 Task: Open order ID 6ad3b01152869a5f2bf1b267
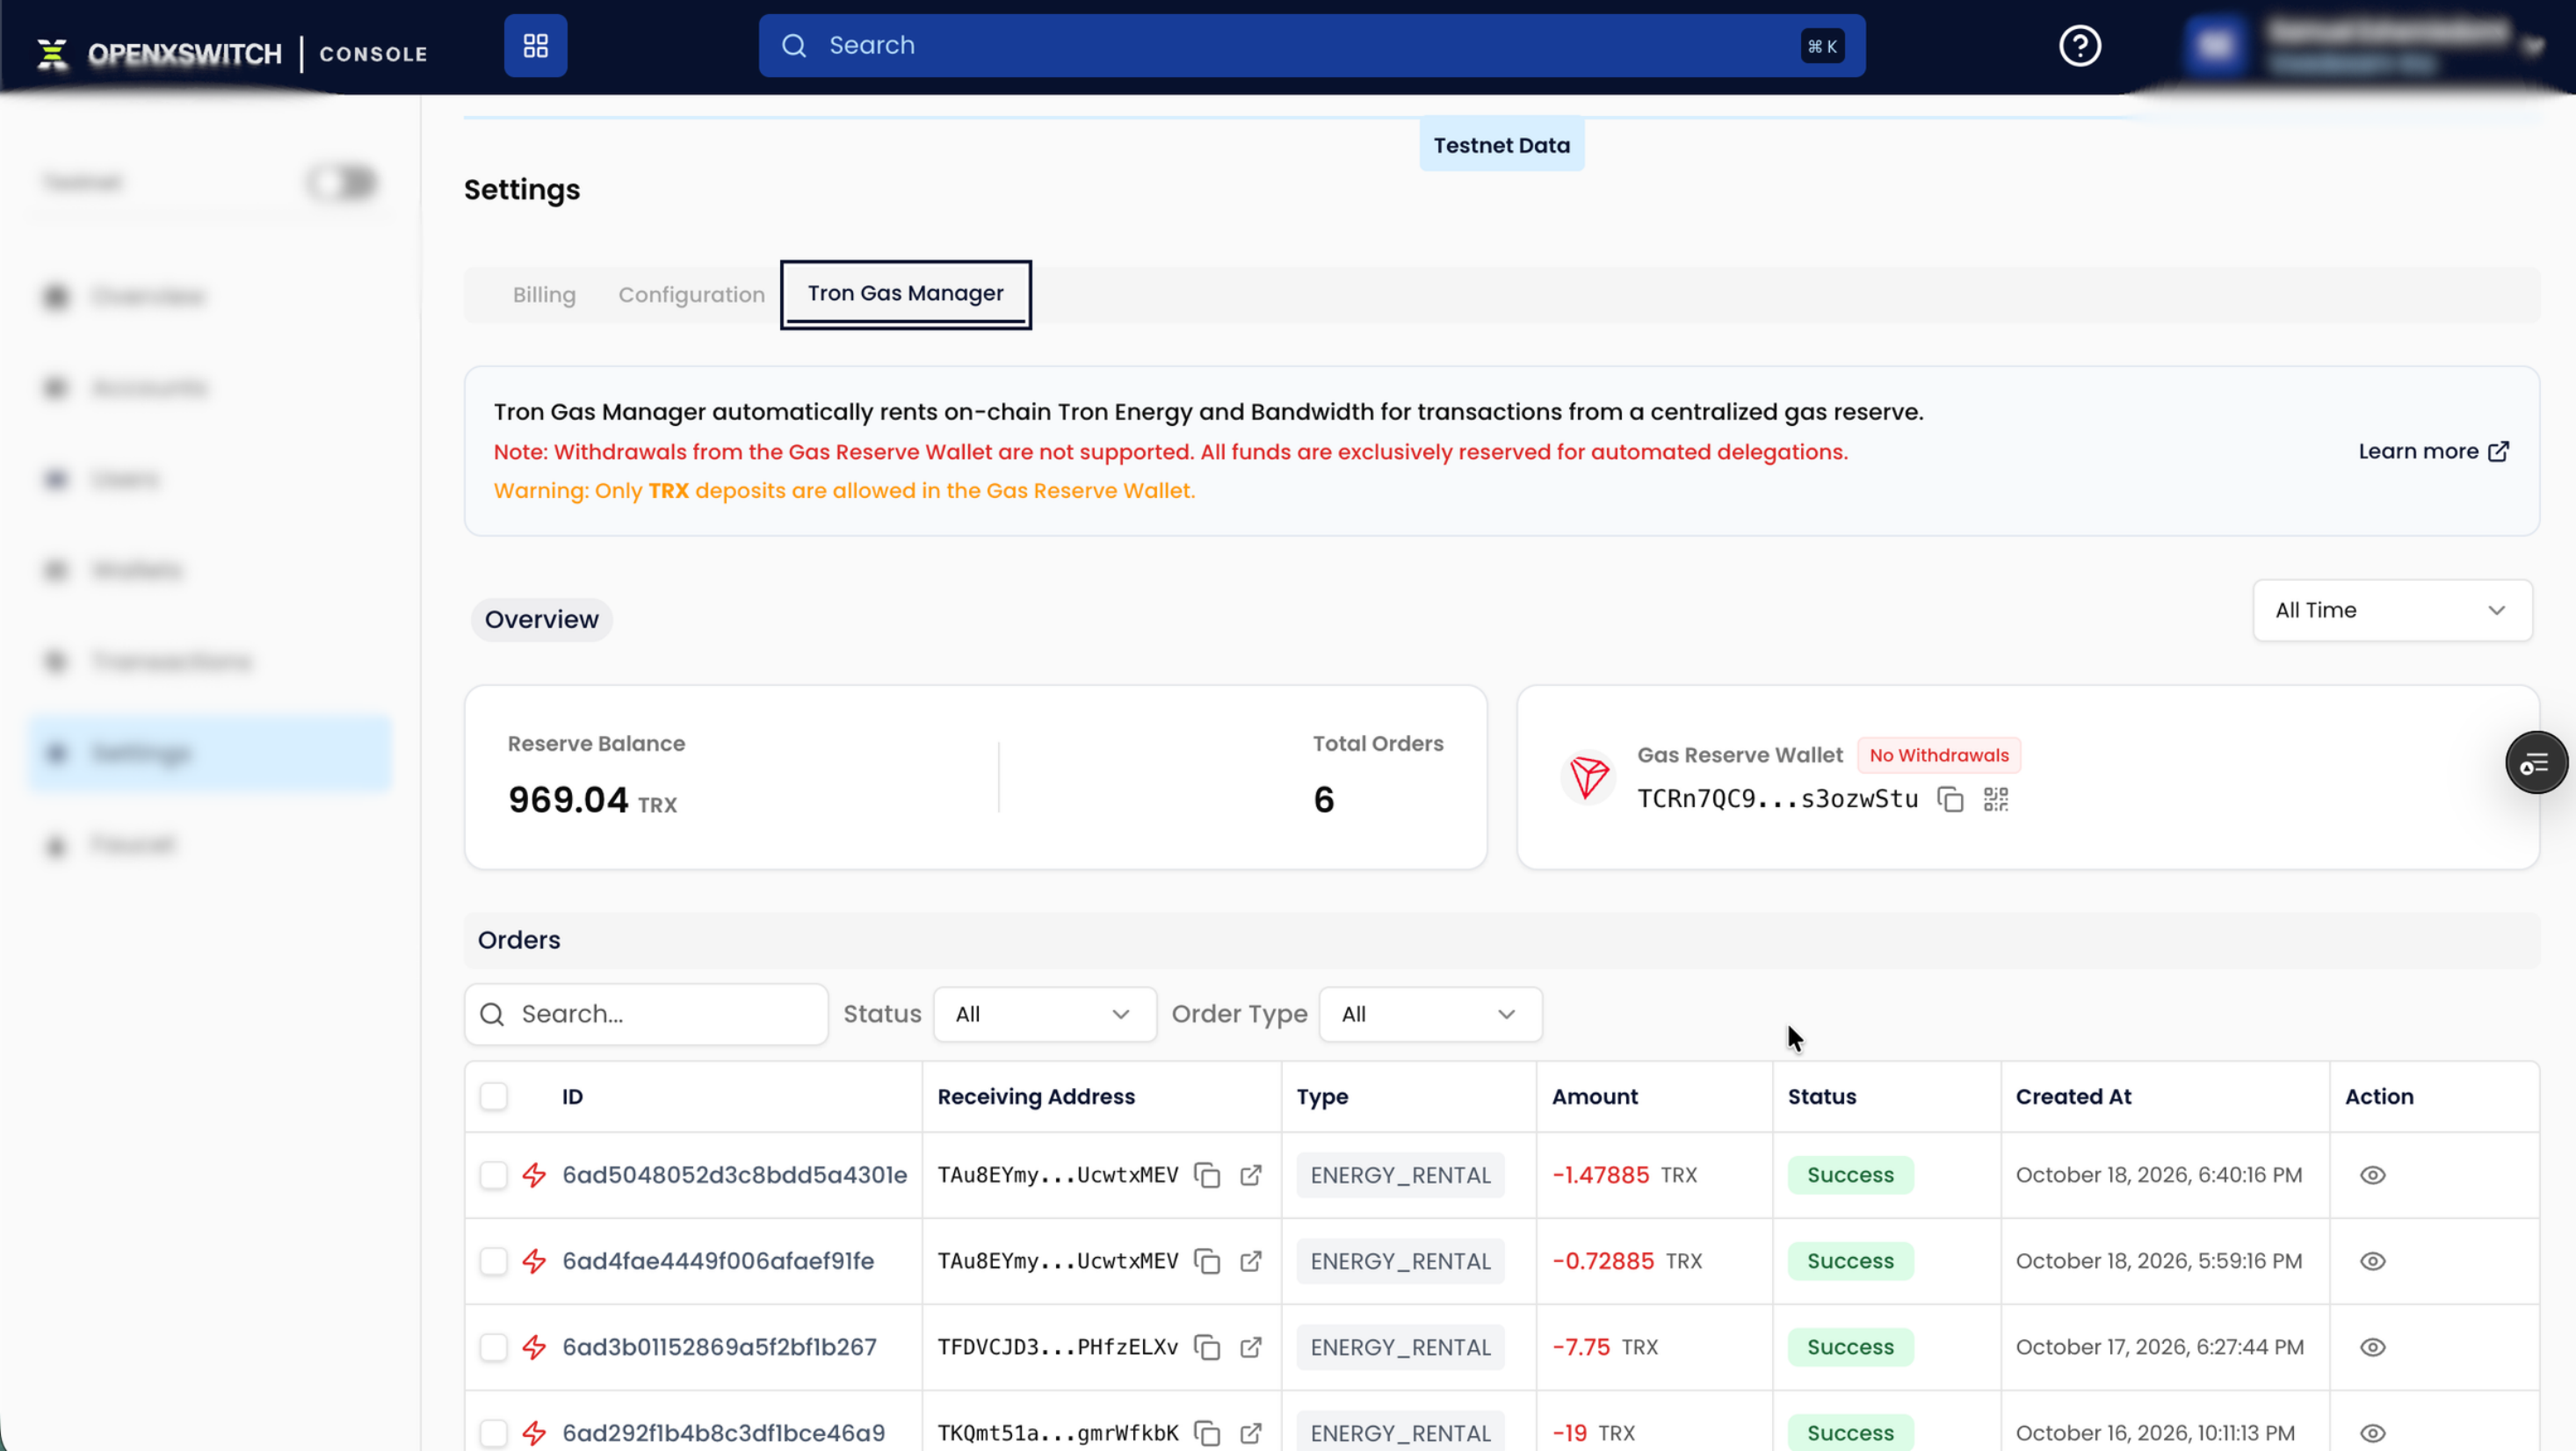719,1347
